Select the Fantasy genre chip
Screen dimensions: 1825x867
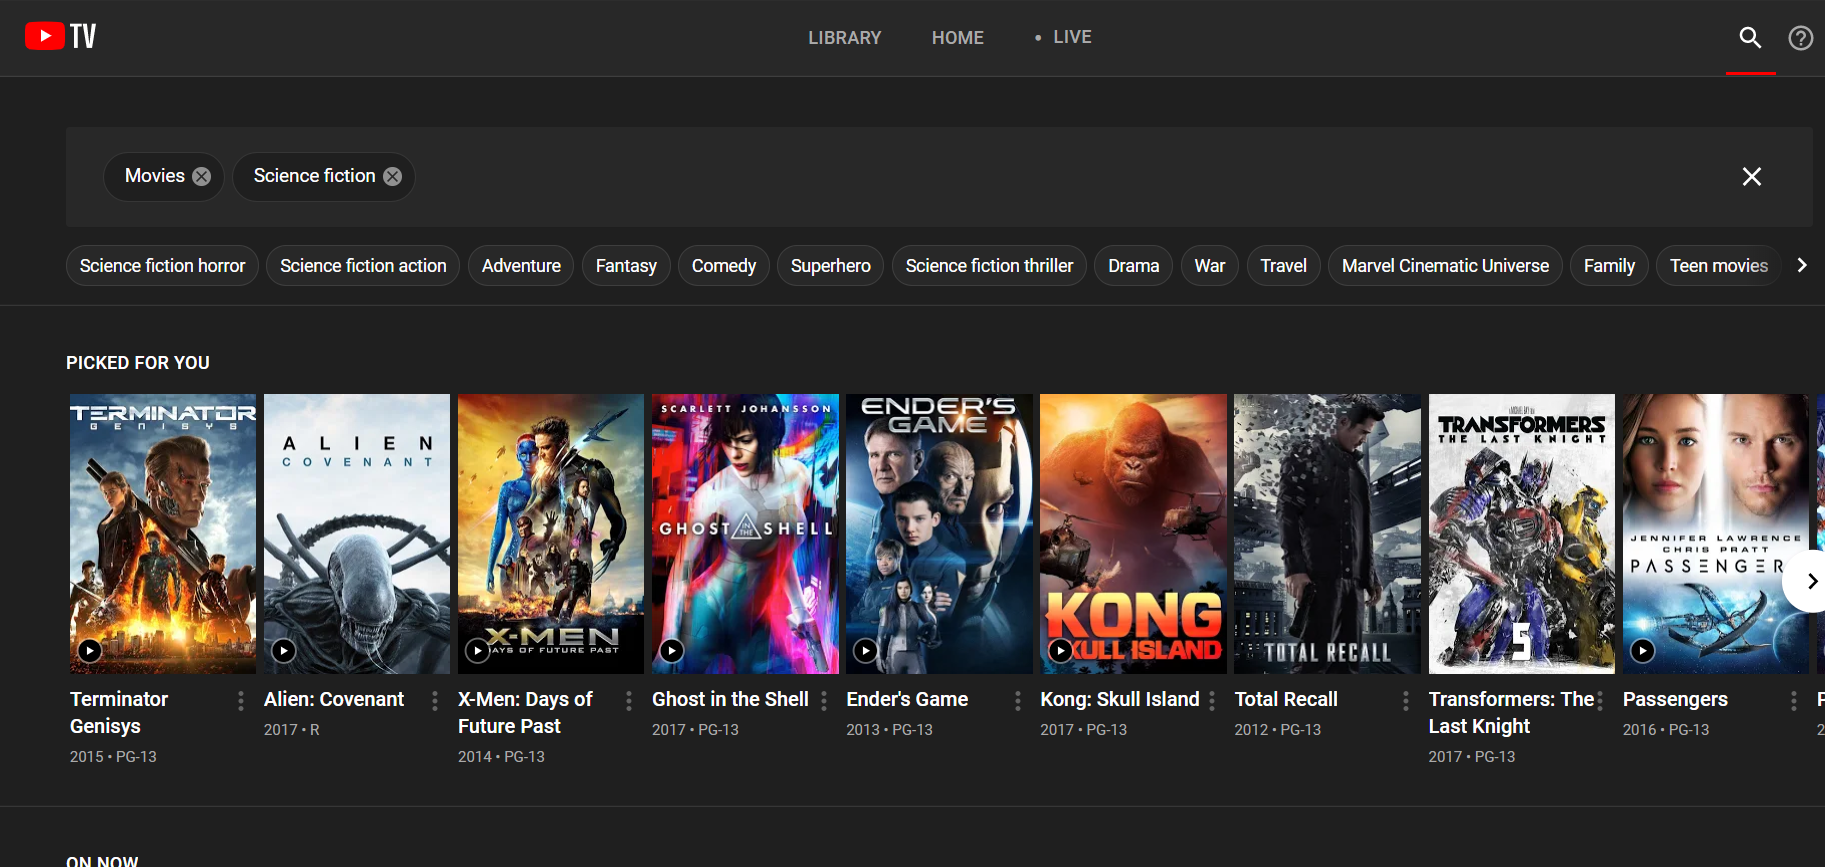tap(626, 265)
